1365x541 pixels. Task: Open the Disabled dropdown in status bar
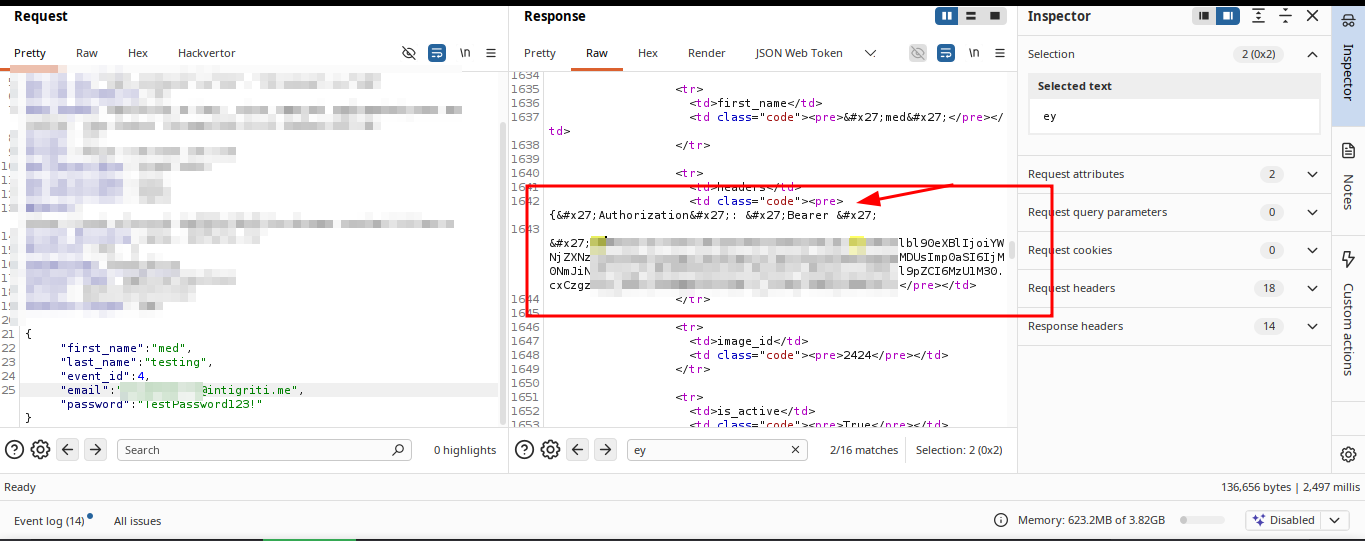(1334, 520)
